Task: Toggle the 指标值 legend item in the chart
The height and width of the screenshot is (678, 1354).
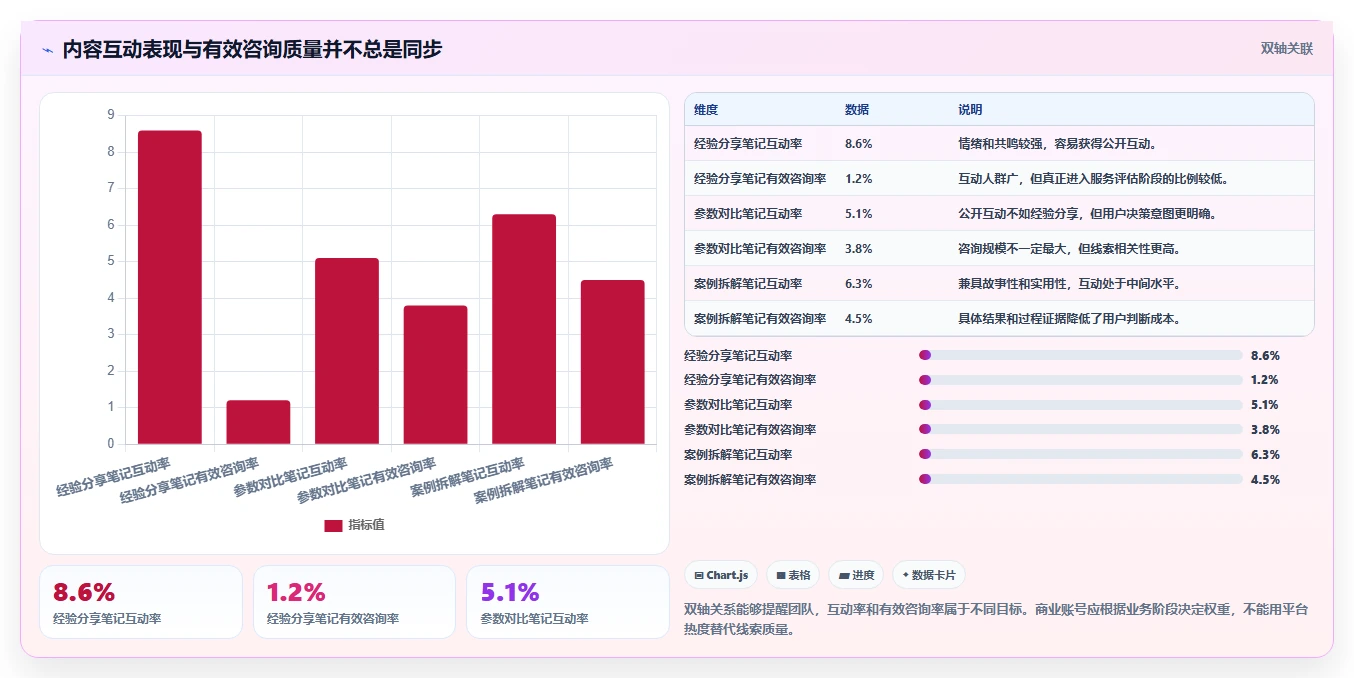Action: 354,525
